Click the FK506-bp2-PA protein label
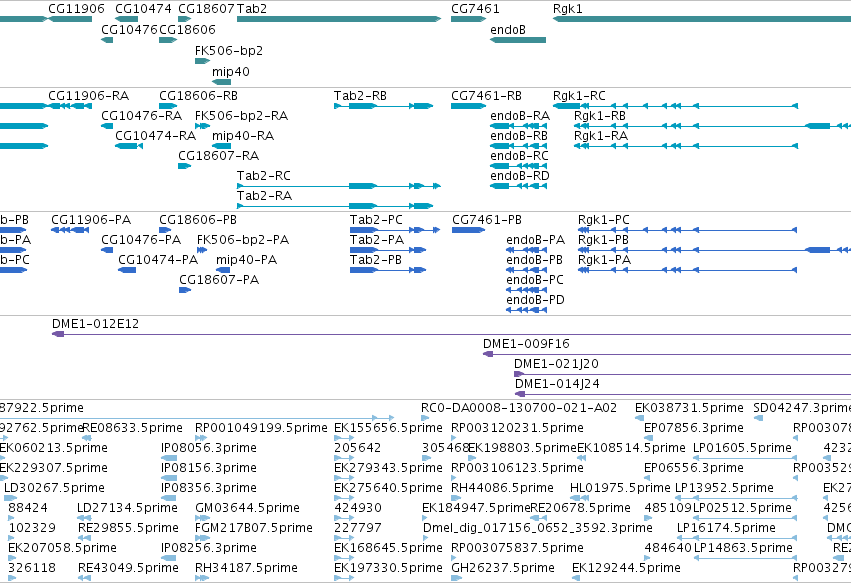 click(243, 240)
